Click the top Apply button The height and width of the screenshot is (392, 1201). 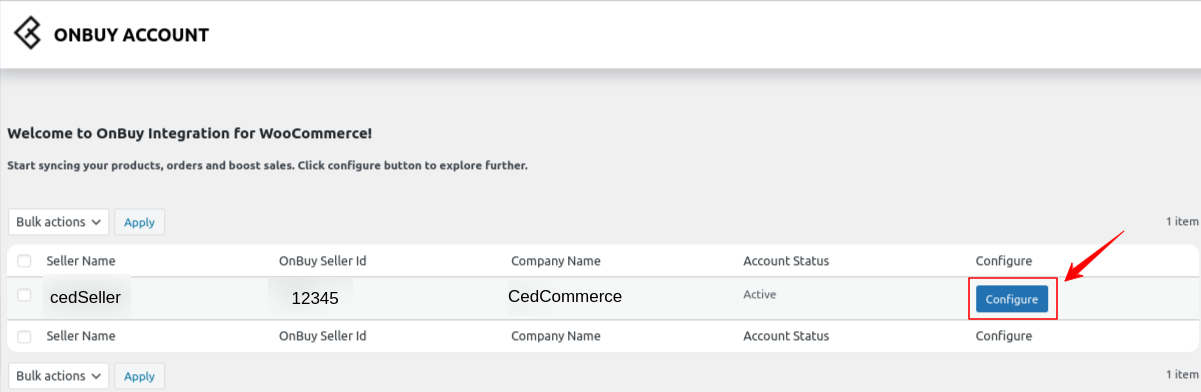[139, 222]
